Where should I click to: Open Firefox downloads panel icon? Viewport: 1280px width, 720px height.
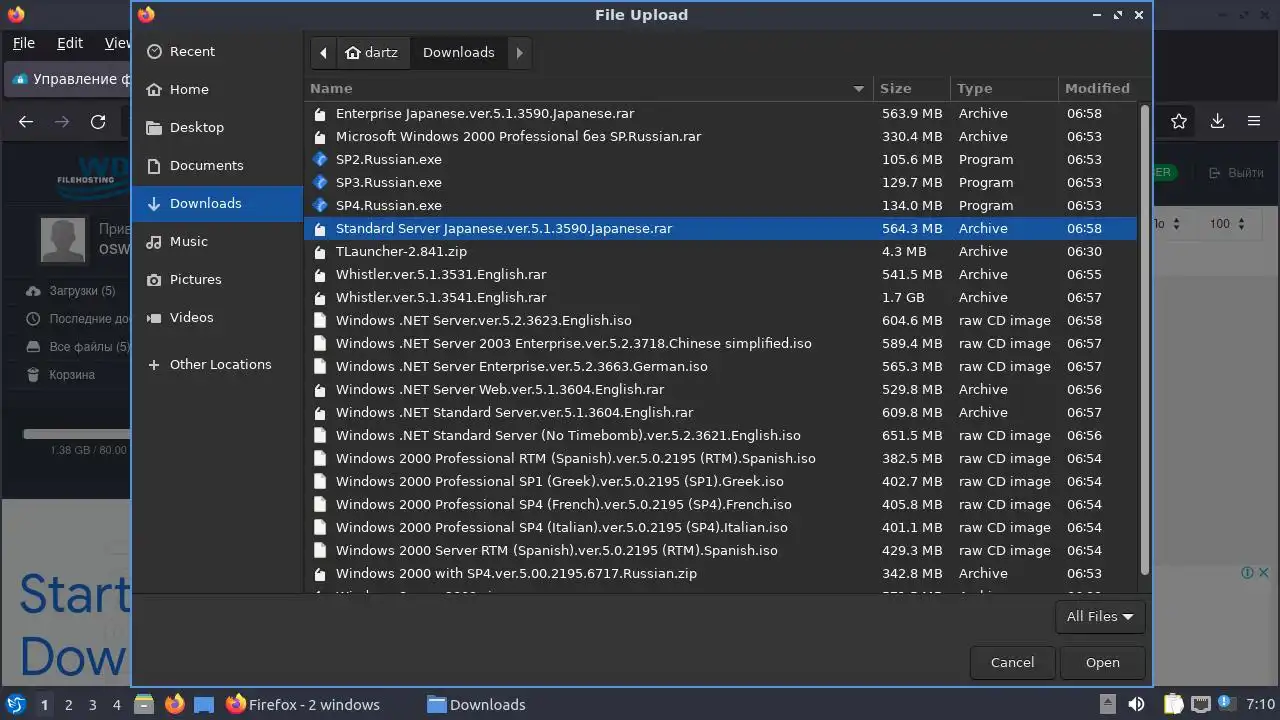click(1217, 121)
